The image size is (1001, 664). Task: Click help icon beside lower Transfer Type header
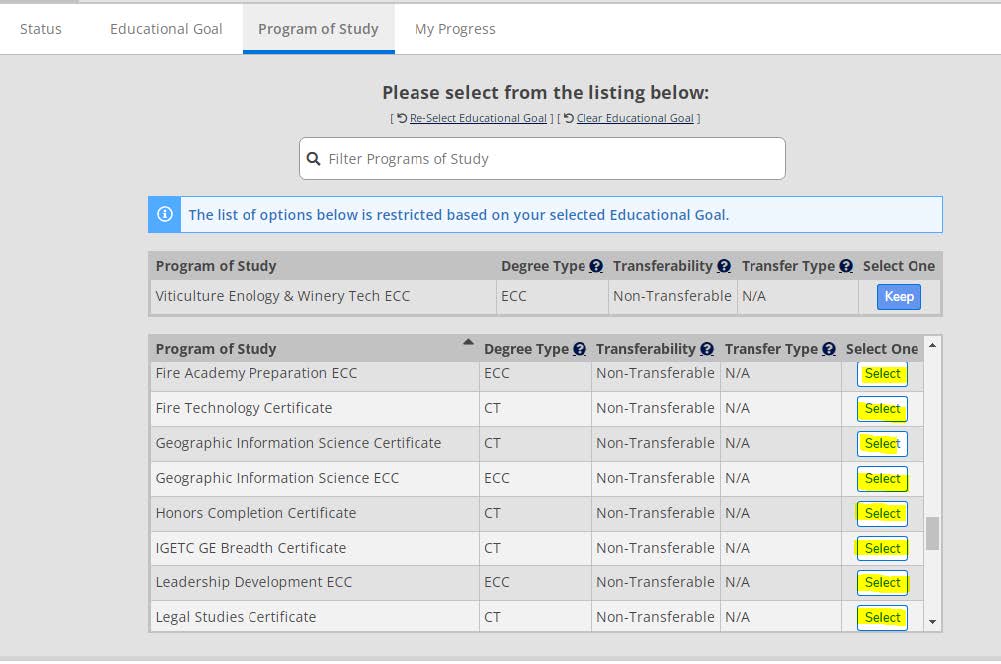829,349
